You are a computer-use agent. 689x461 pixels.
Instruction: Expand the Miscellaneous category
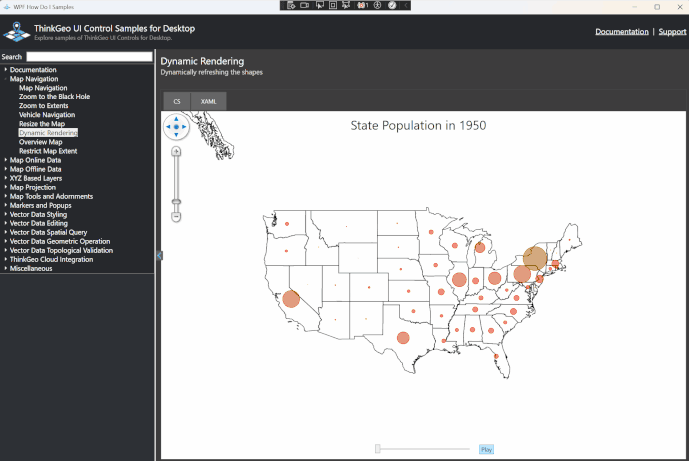click(x=6, y=268)
